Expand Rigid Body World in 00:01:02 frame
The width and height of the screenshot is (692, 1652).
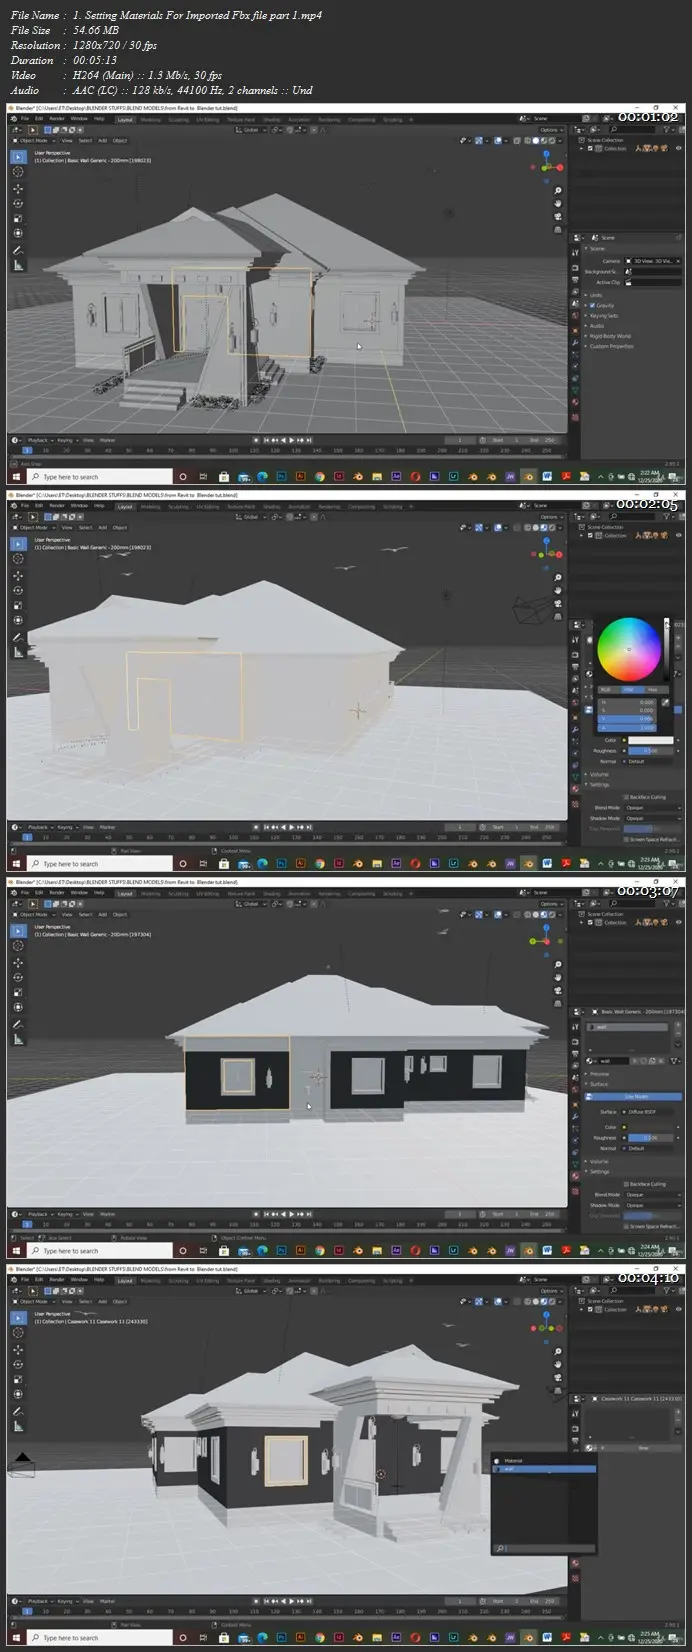609,336
